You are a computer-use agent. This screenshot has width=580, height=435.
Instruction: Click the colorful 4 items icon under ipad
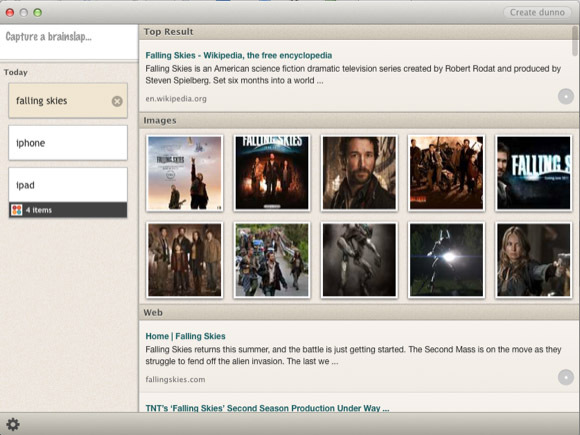click(17, 210)
